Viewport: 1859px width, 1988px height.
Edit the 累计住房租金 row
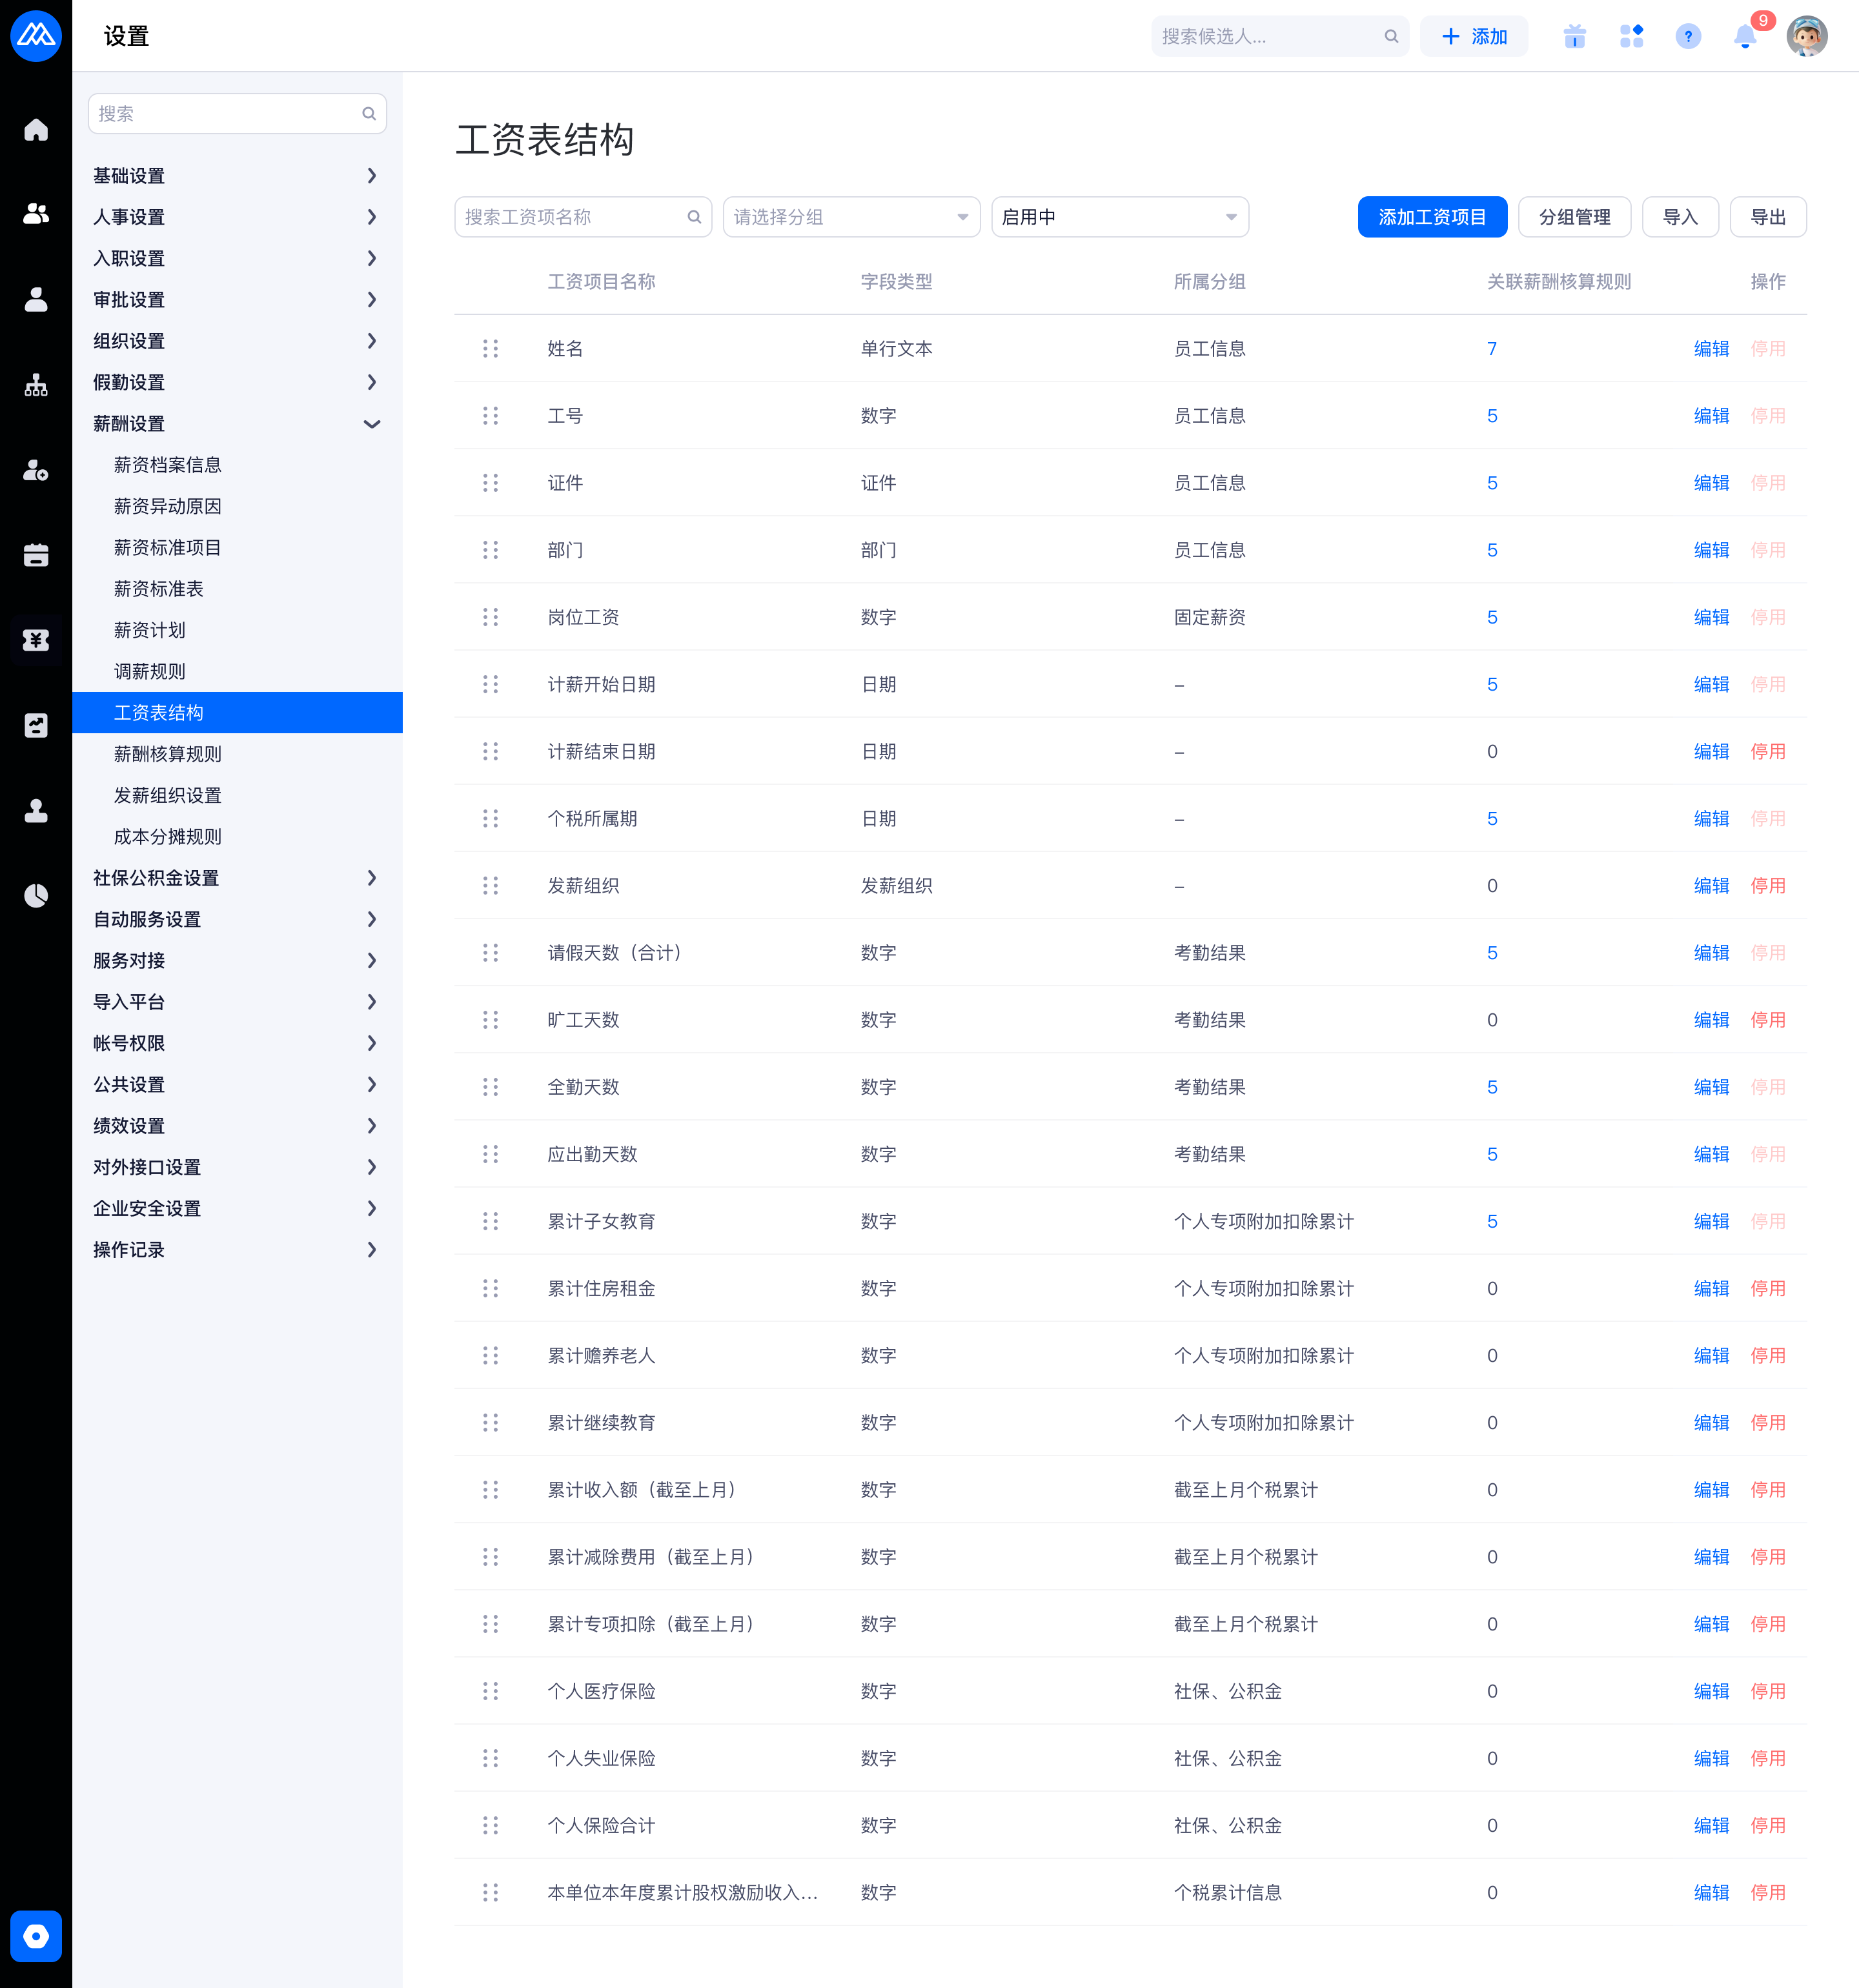click(x=1711, y=1289)
